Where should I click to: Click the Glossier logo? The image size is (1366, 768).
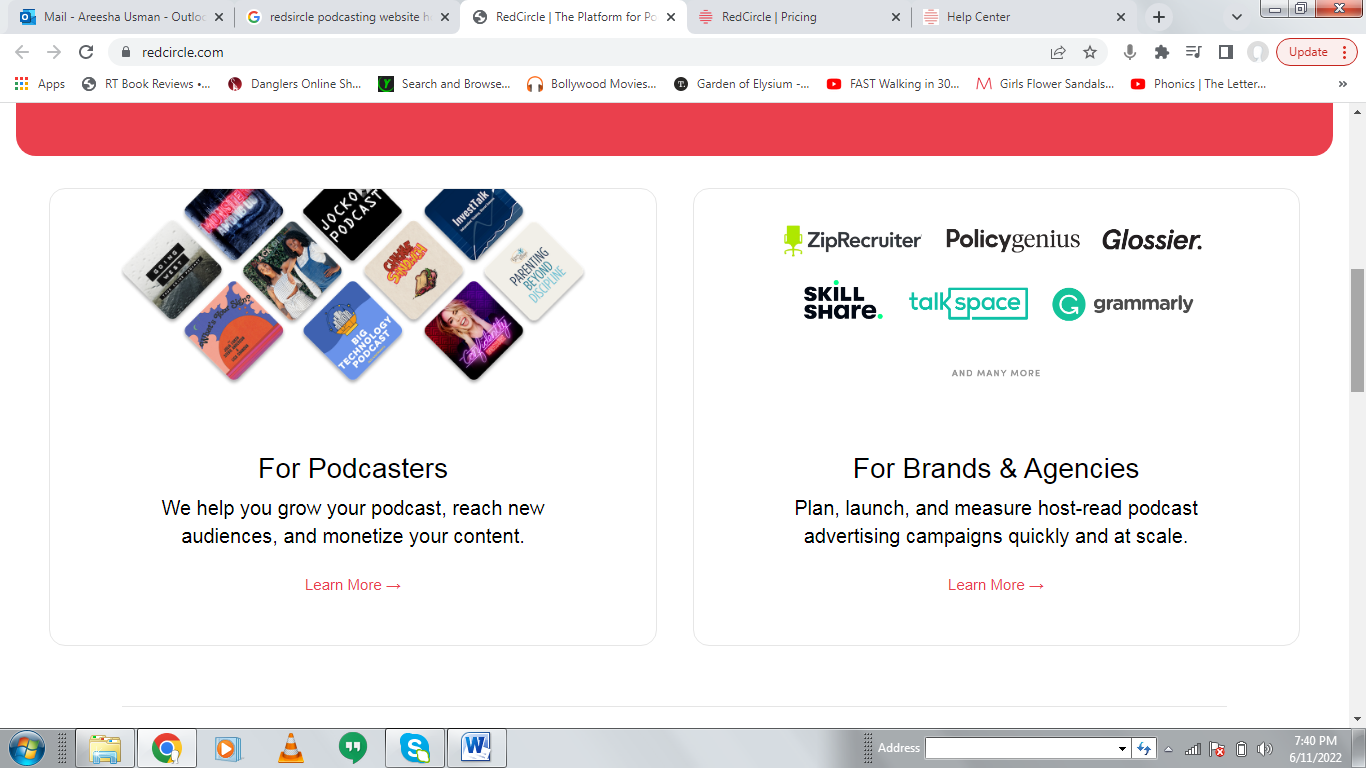point(1152,240)
